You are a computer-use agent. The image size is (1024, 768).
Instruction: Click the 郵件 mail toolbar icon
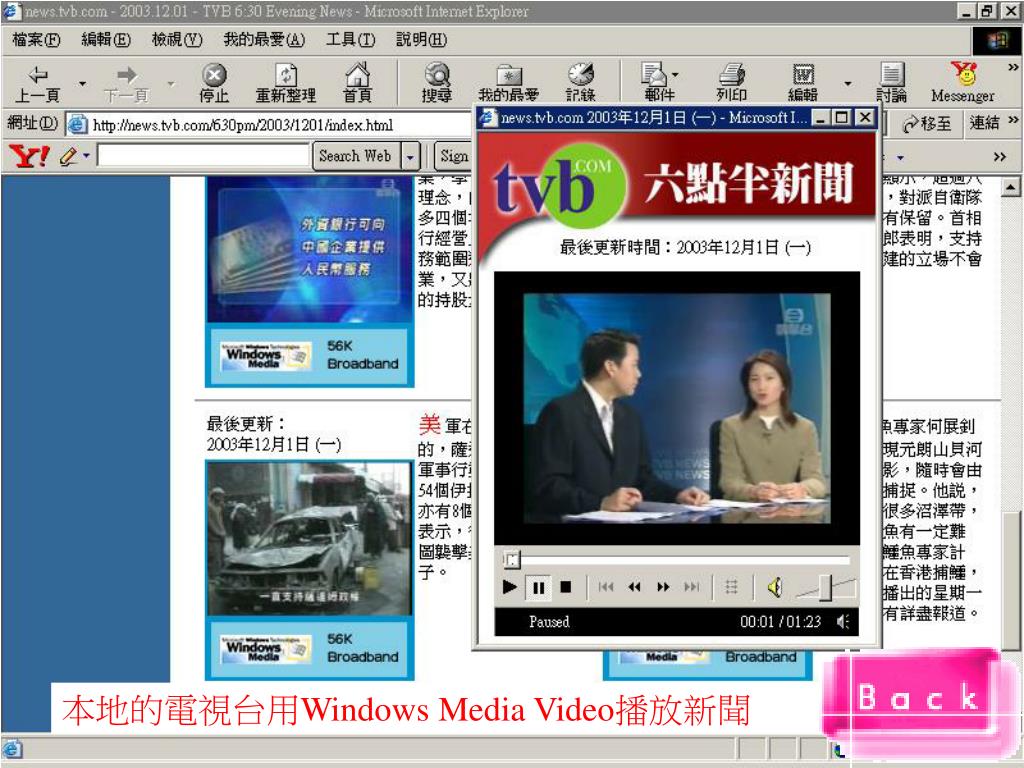pos(655,84)
